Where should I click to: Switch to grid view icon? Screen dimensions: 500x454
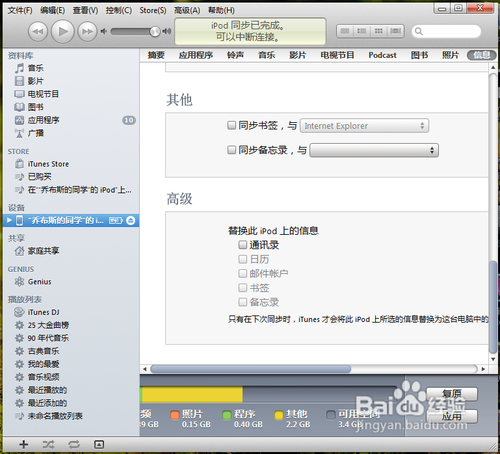click(379, 31)
